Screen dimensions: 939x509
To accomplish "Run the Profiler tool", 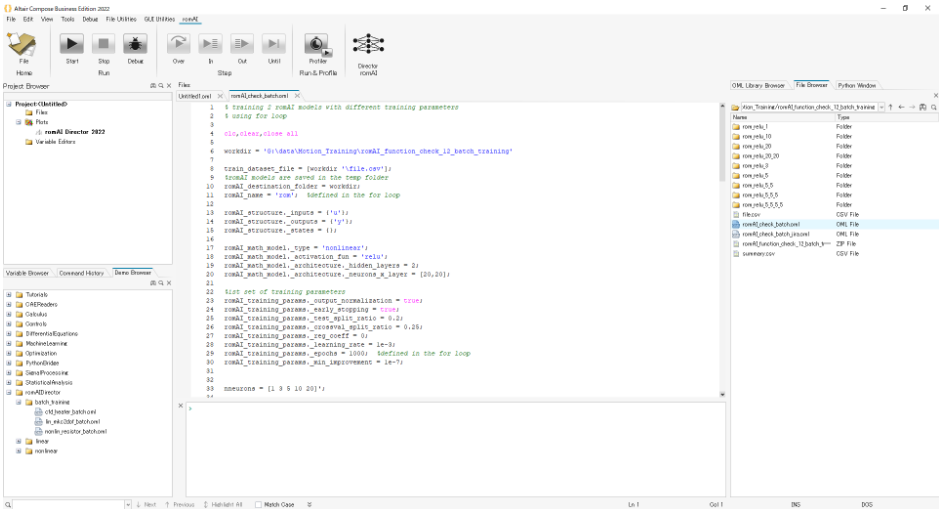I will [x=317, y=44].
